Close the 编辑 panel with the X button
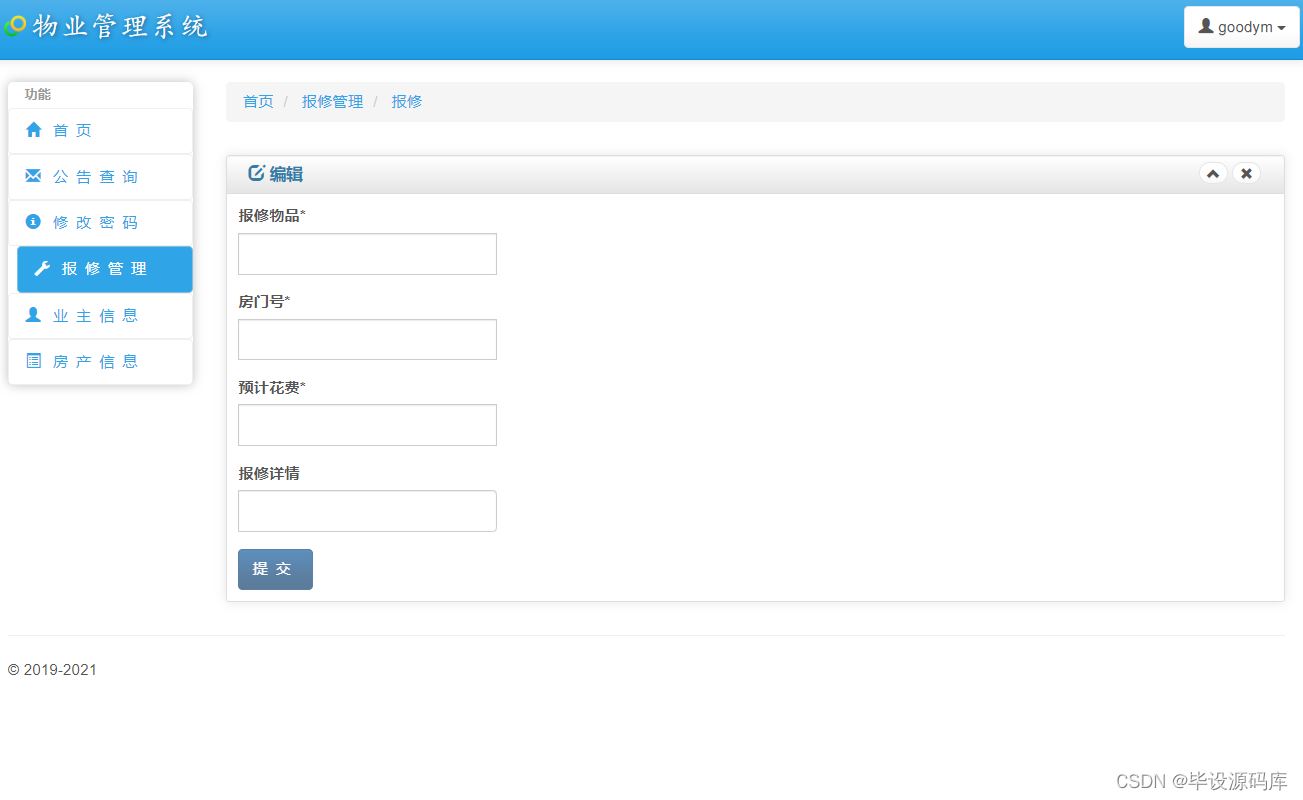 (x=1246, y=174)
